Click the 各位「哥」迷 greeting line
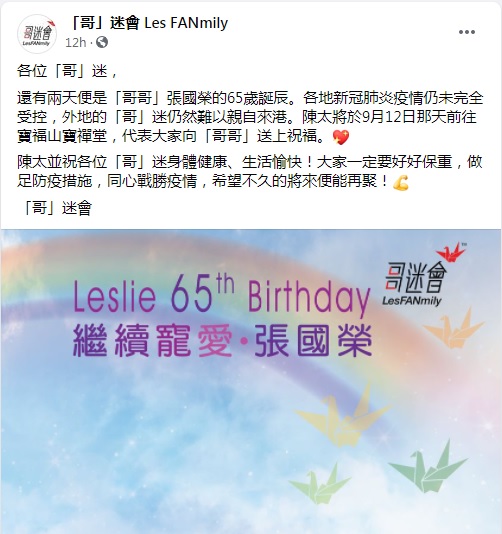 click(x=68, y=71)
